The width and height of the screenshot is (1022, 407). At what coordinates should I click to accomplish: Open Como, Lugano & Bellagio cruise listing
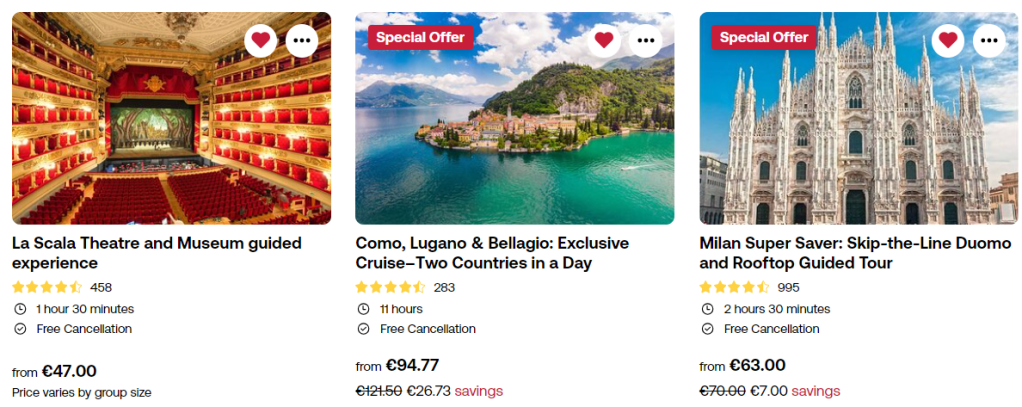(492, 253)
